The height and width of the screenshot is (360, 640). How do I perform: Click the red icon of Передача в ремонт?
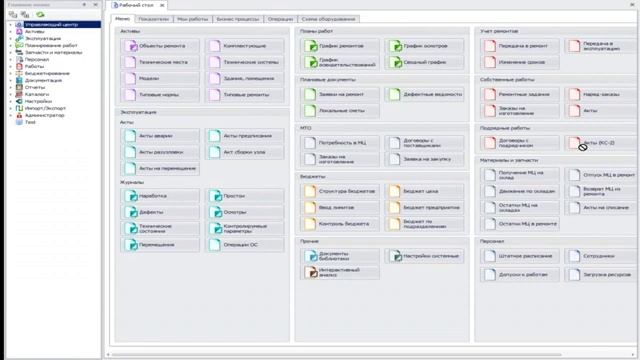(490, 46)
